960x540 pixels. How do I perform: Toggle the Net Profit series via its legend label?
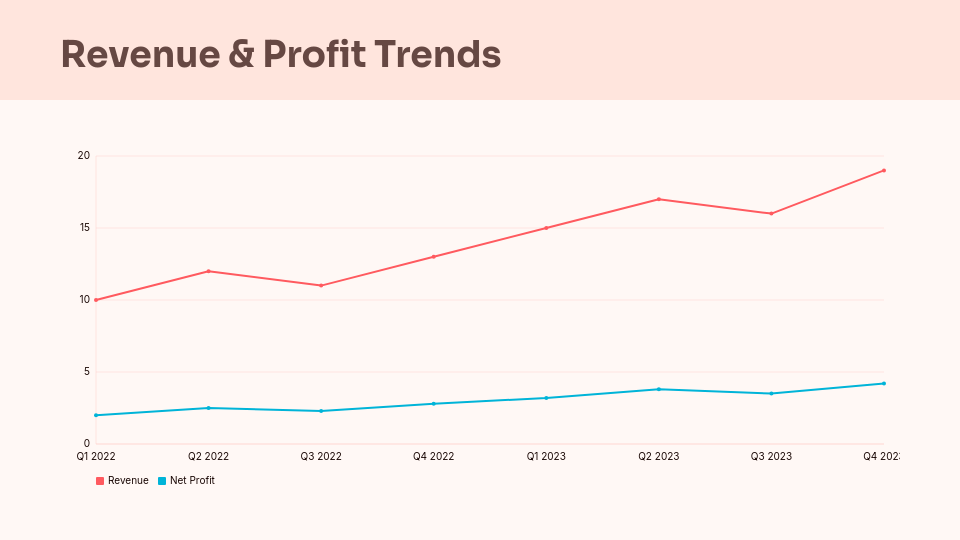click(x=192, y=481)
